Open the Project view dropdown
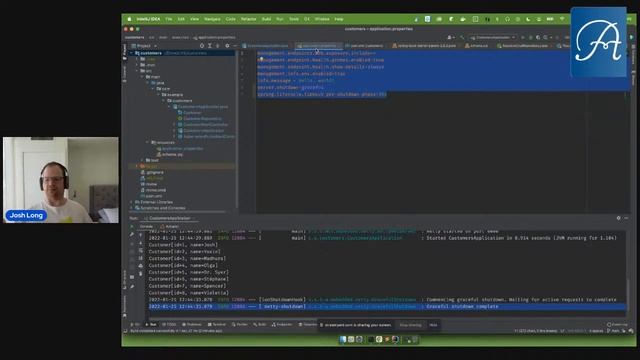 tap(144, 46)
